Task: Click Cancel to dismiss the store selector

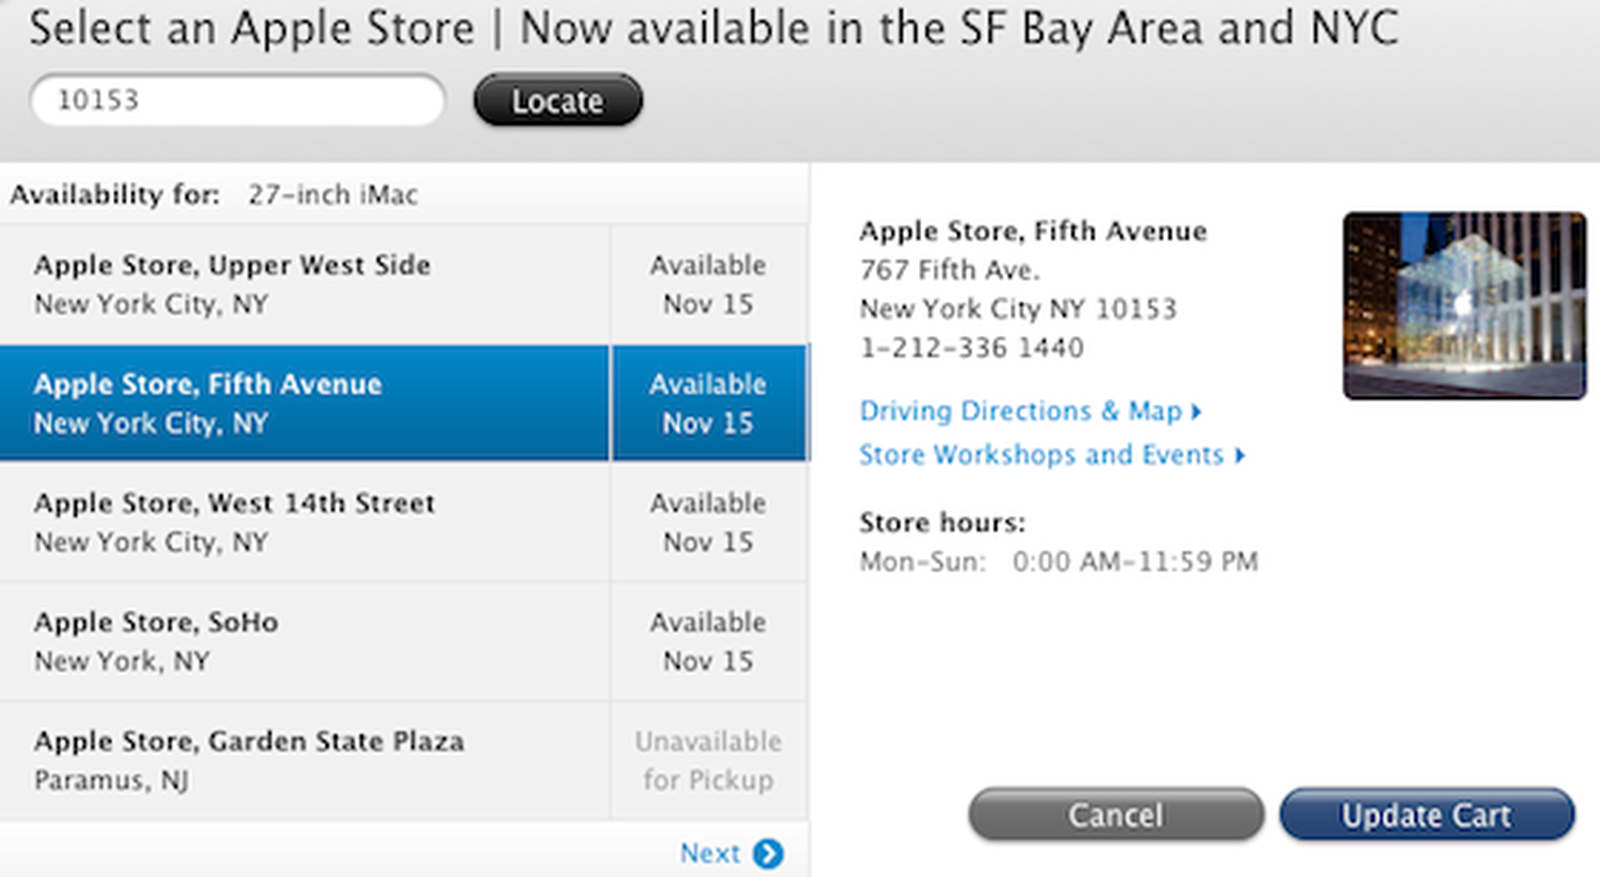Action: [x=1115, y=814]
